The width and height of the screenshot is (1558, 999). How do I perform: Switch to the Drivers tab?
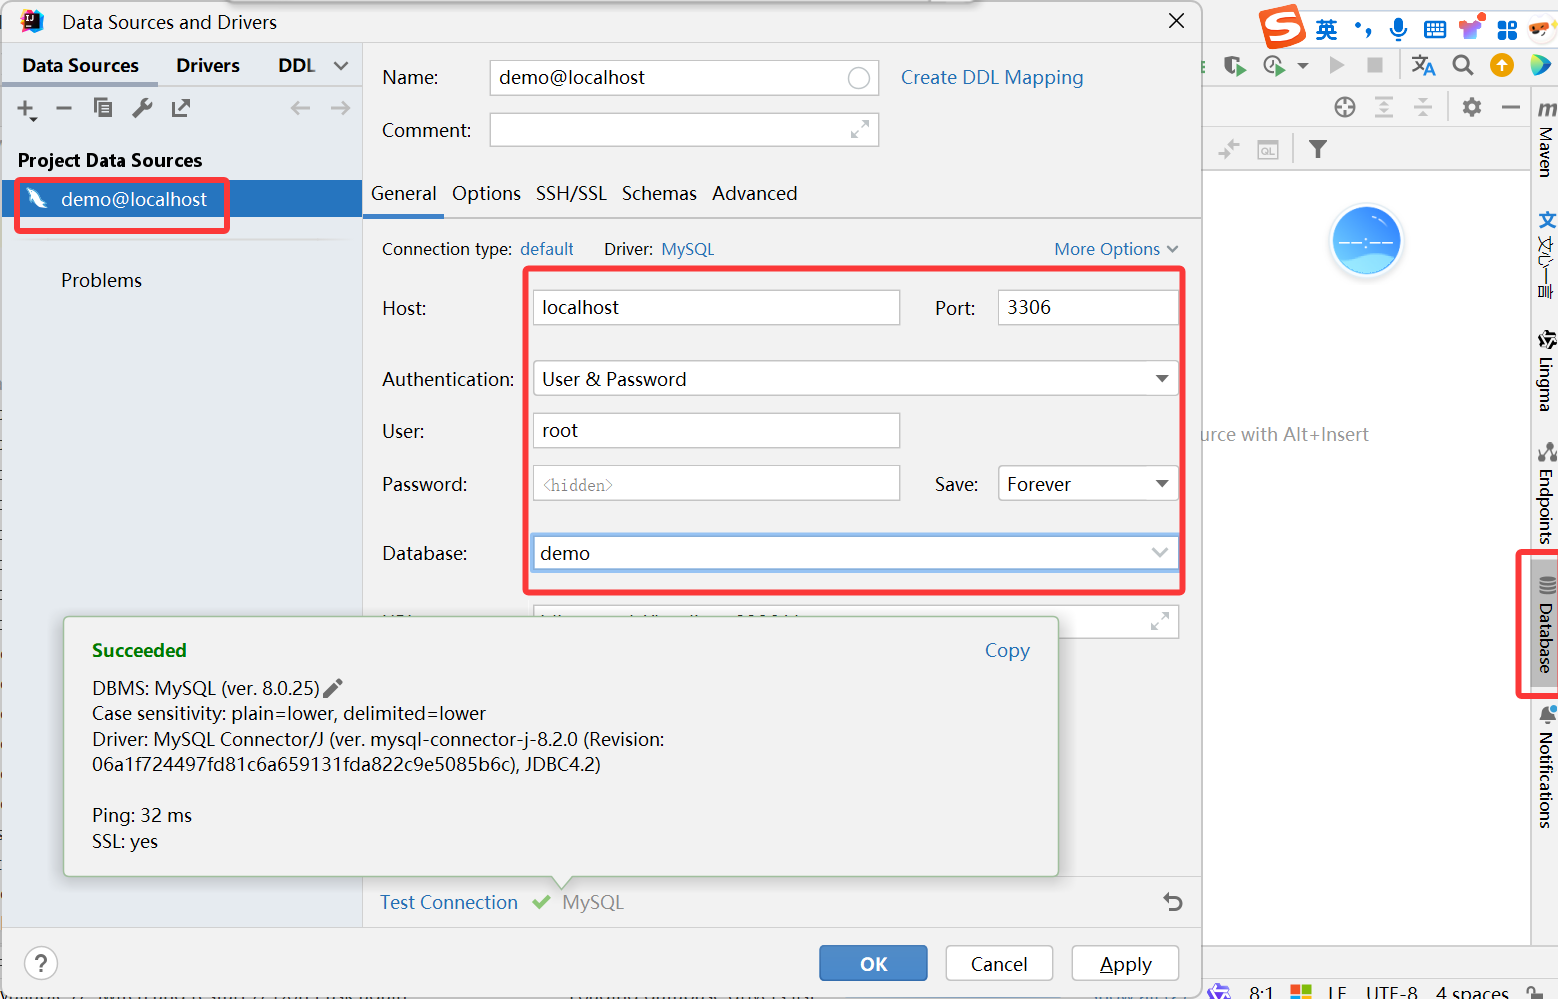coord(207,66)
